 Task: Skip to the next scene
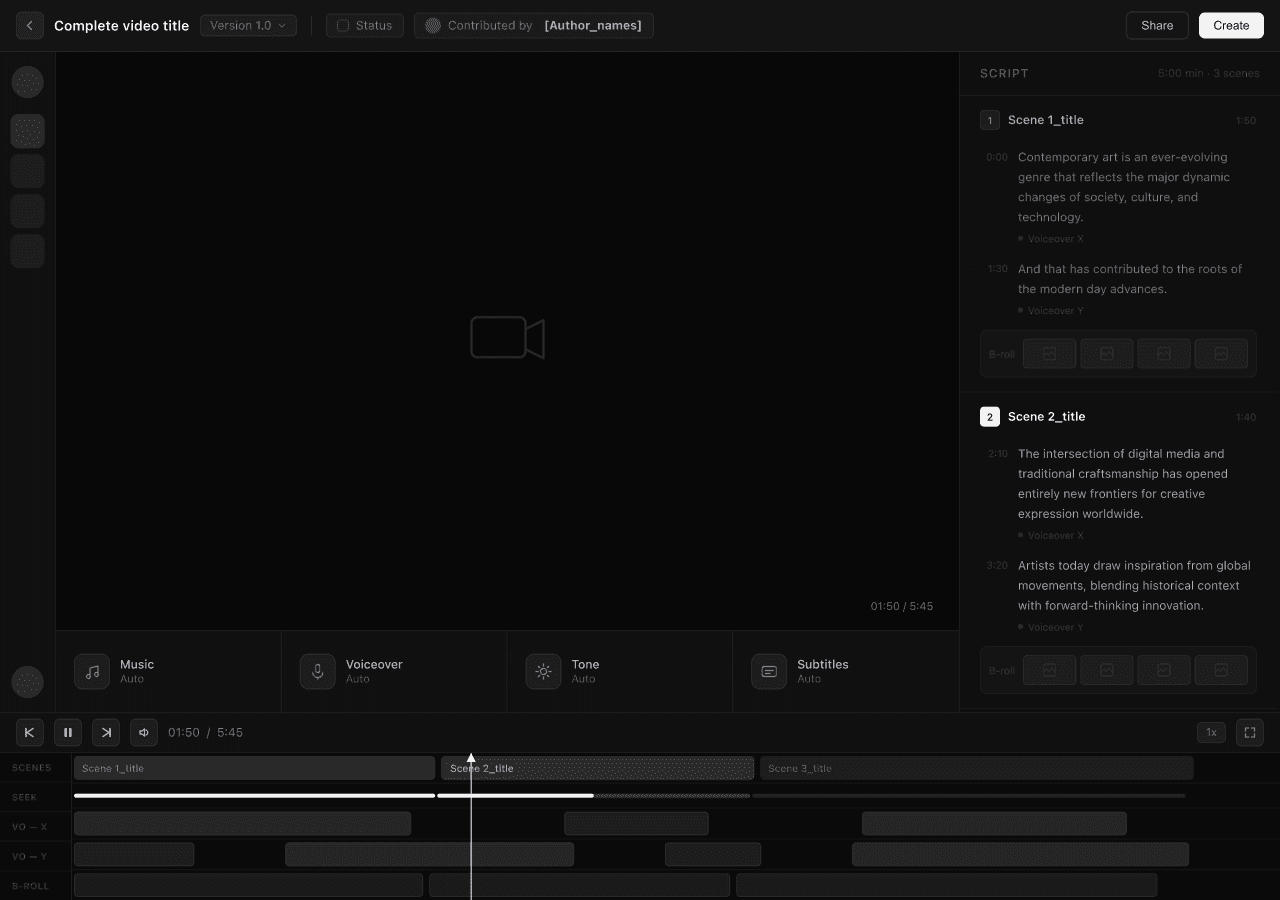click(106, 732)
